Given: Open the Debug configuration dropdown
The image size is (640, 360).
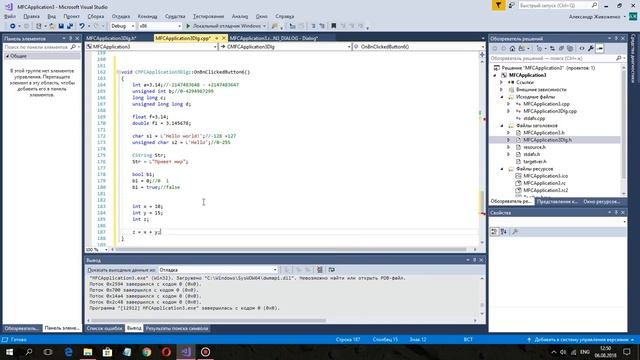Looking at the screenshot, I should tap(122, 26).
